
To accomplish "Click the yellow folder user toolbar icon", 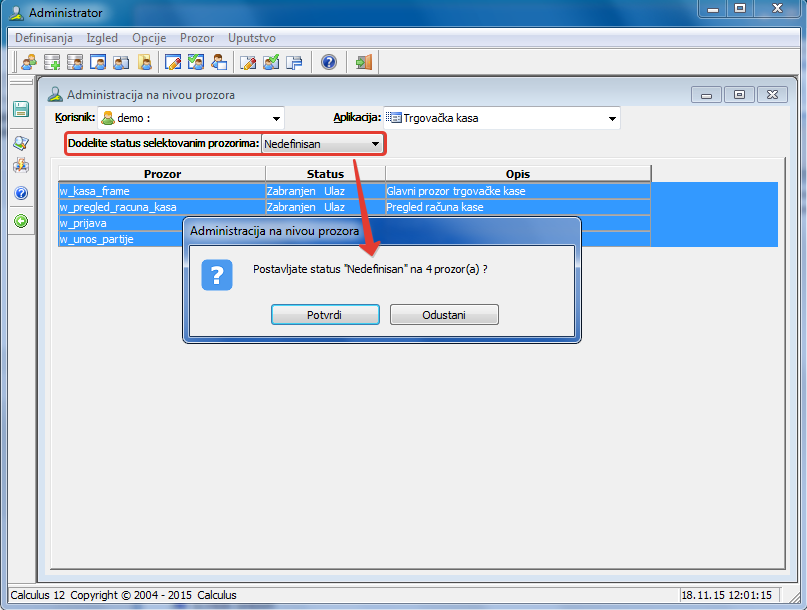I will (145, 62).
